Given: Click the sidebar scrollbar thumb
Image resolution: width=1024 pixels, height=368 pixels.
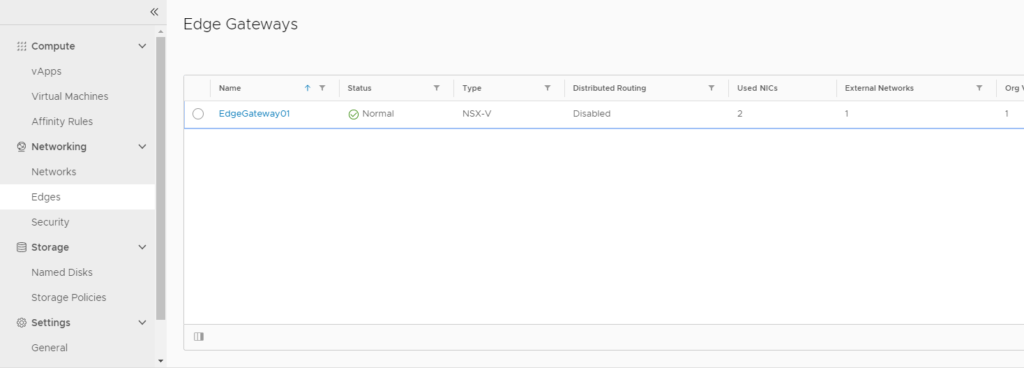Looking at the screenshot, I should [161, 178].
